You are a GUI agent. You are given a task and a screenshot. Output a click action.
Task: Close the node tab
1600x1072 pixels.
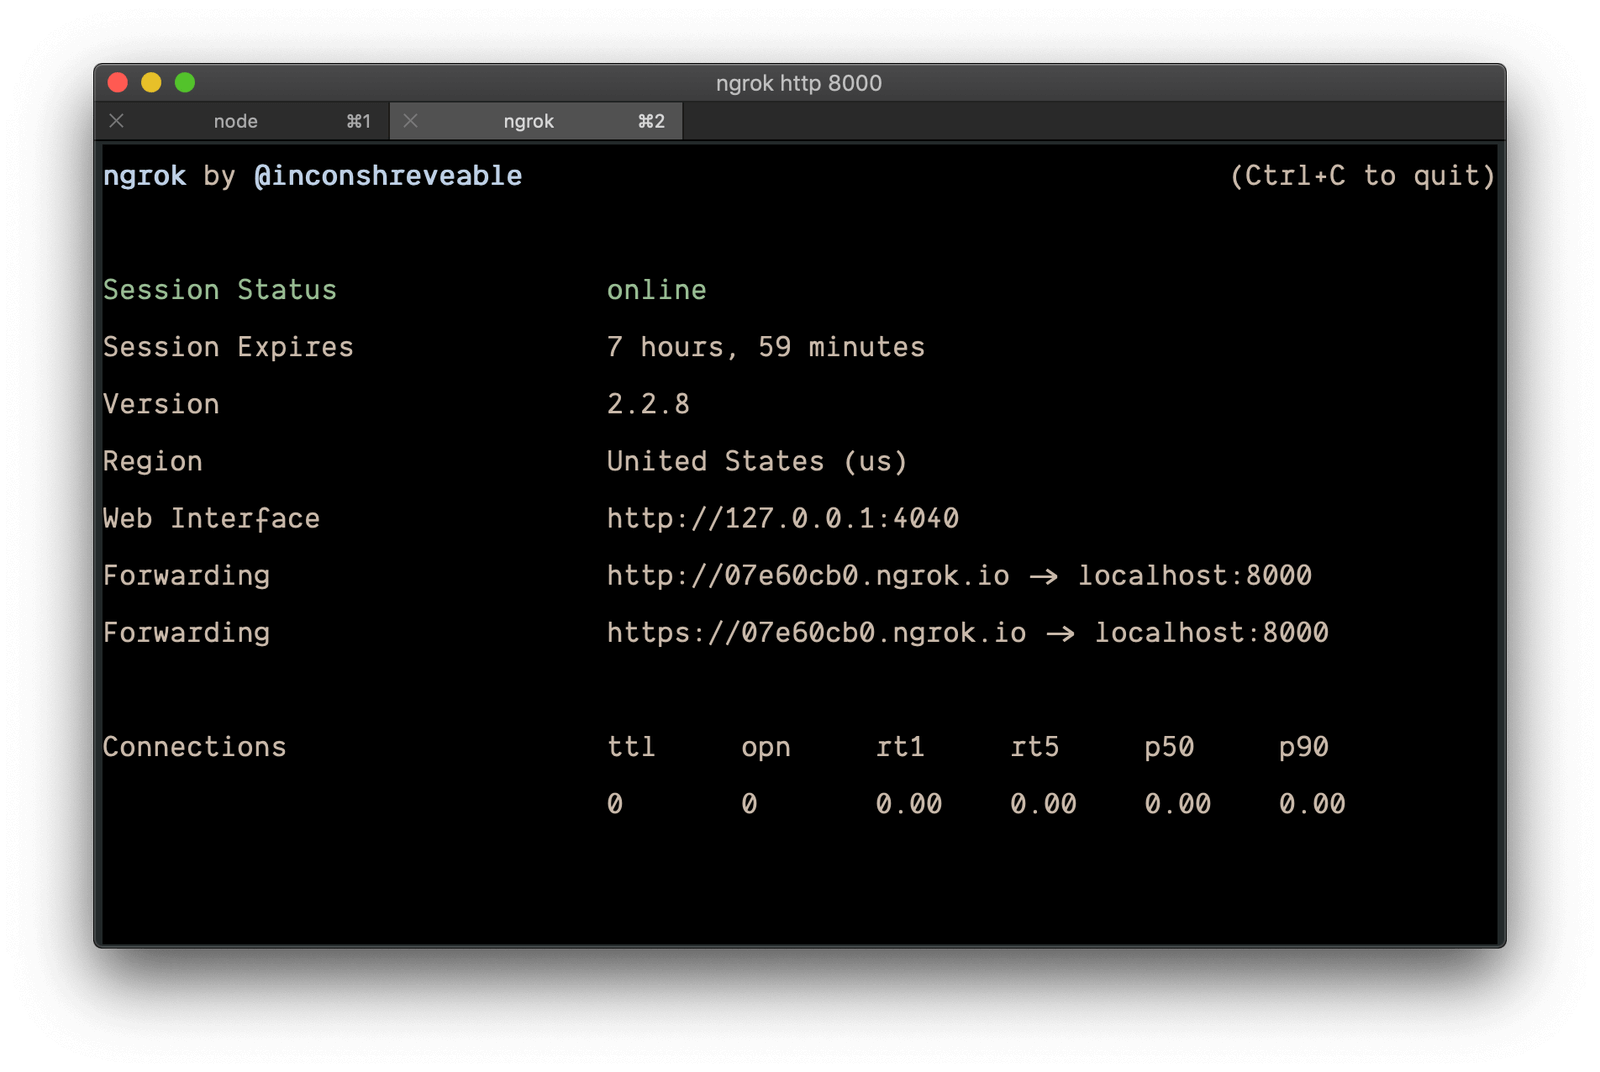coord(117,121)
